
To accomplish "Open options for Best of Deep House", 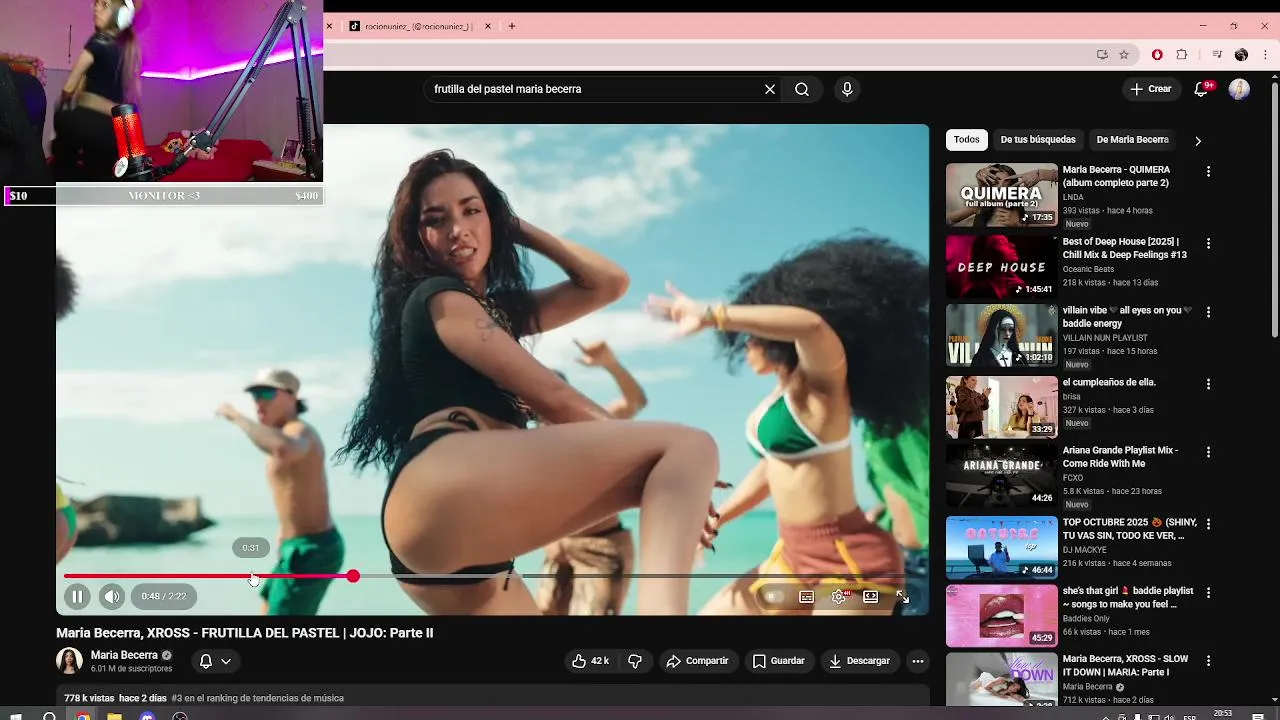I will 1208,244.
